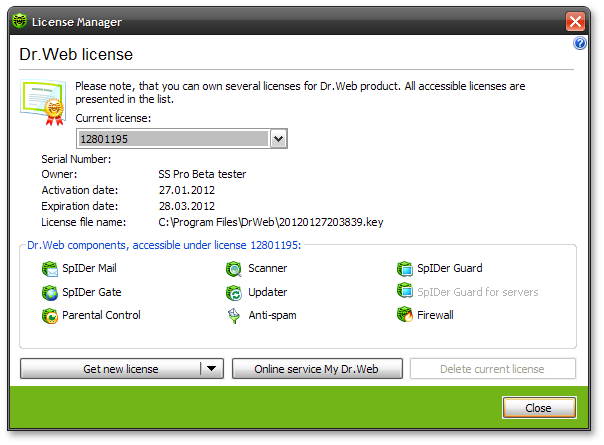Click the Dr.Web spider icon in title bar
The width and height of the screenshot is (604, 445).
pyautogui.click(x=19, y=21)
